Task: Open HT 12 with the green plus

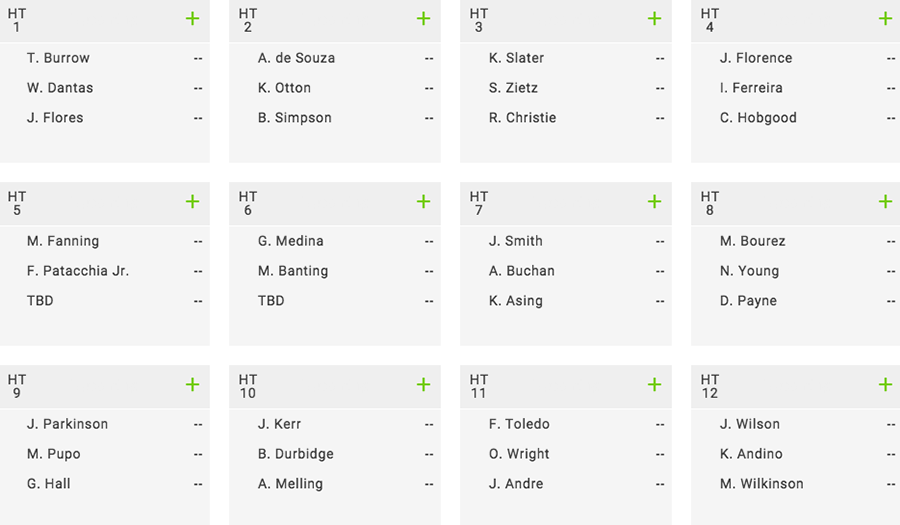Action: (885, 384)
